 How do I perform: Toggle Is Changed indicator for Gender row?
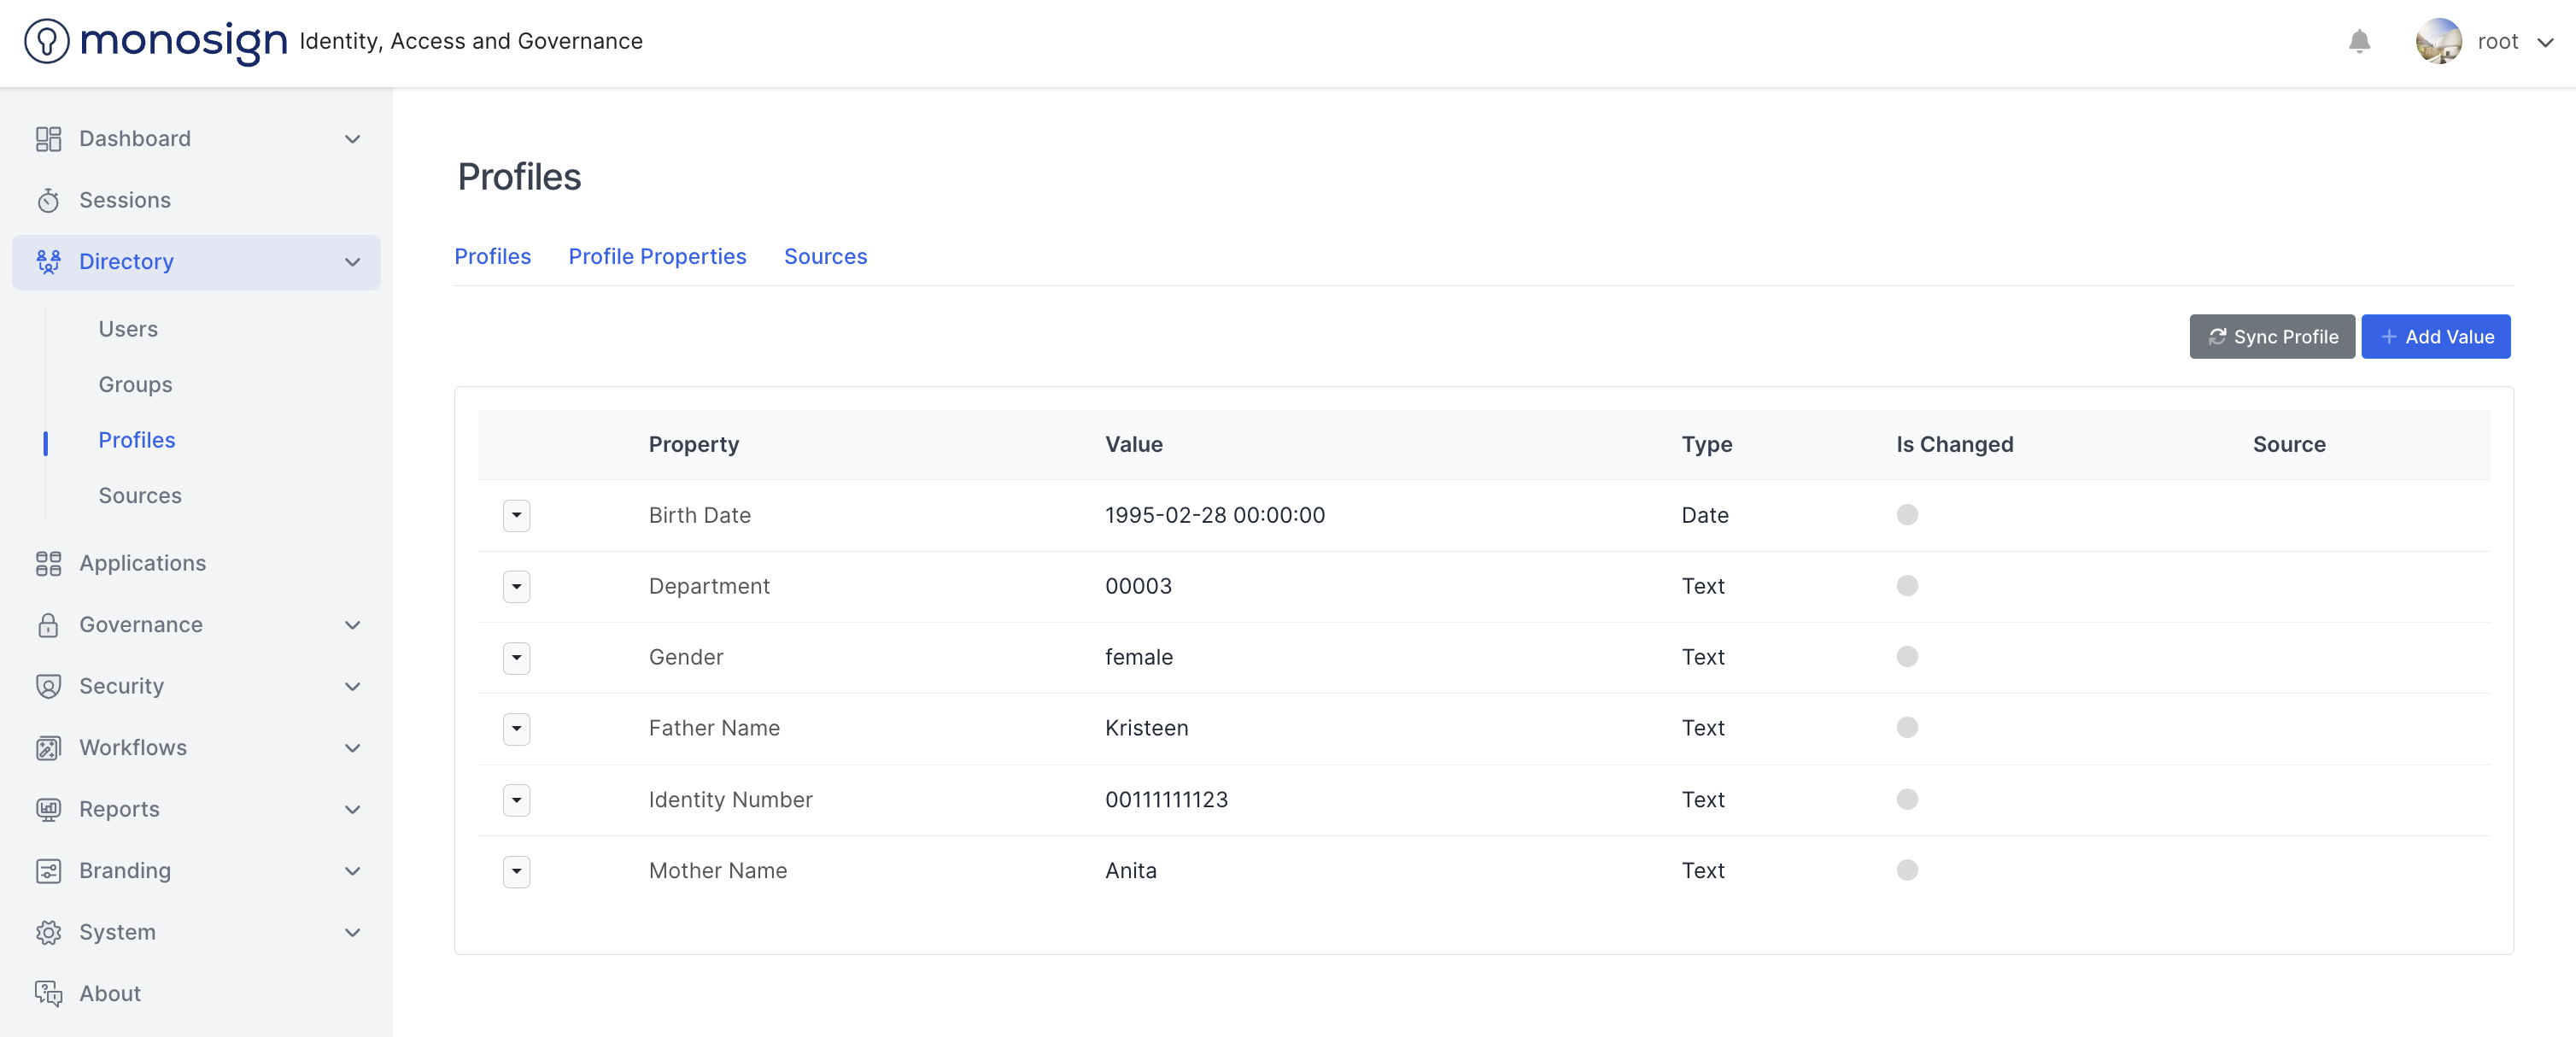tap(1906, 657)
